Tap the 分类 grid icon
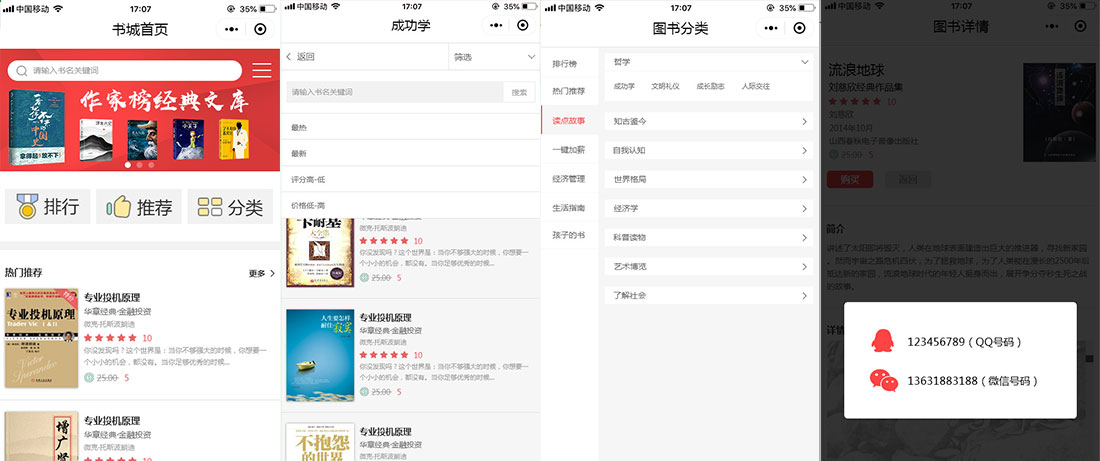Image resolution: width=1100 pixels, height=461 pixels. click(x=210, y=208)
